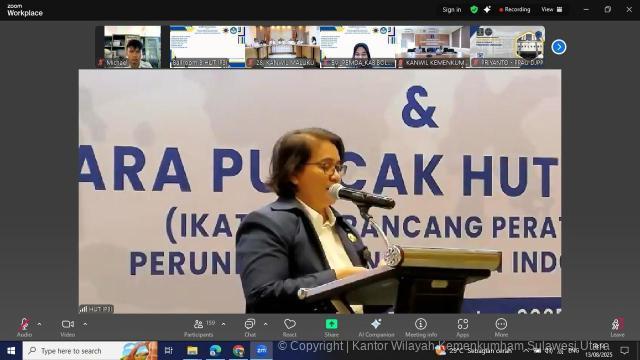Open the Apps panel
This screenshot has width=640, height=360.
point(462,328)
